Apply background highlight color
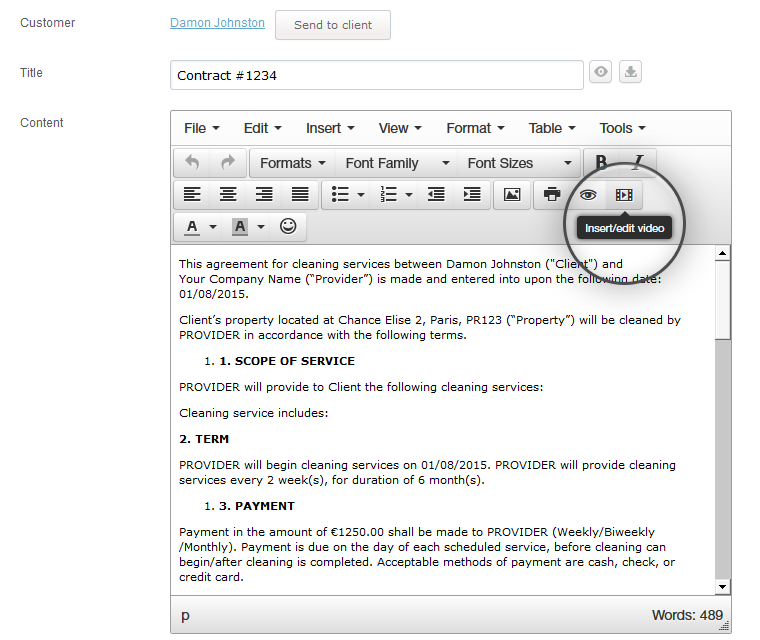This screenshot has height=640, width=760. (240, 227)
